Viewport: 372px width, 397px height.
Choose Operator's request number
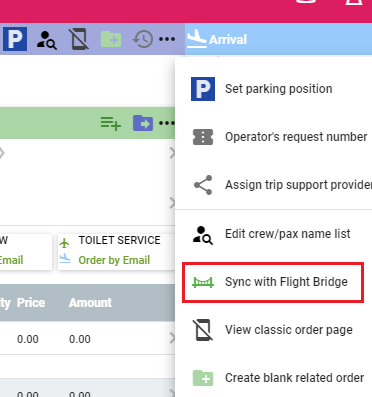pos(273,137)
